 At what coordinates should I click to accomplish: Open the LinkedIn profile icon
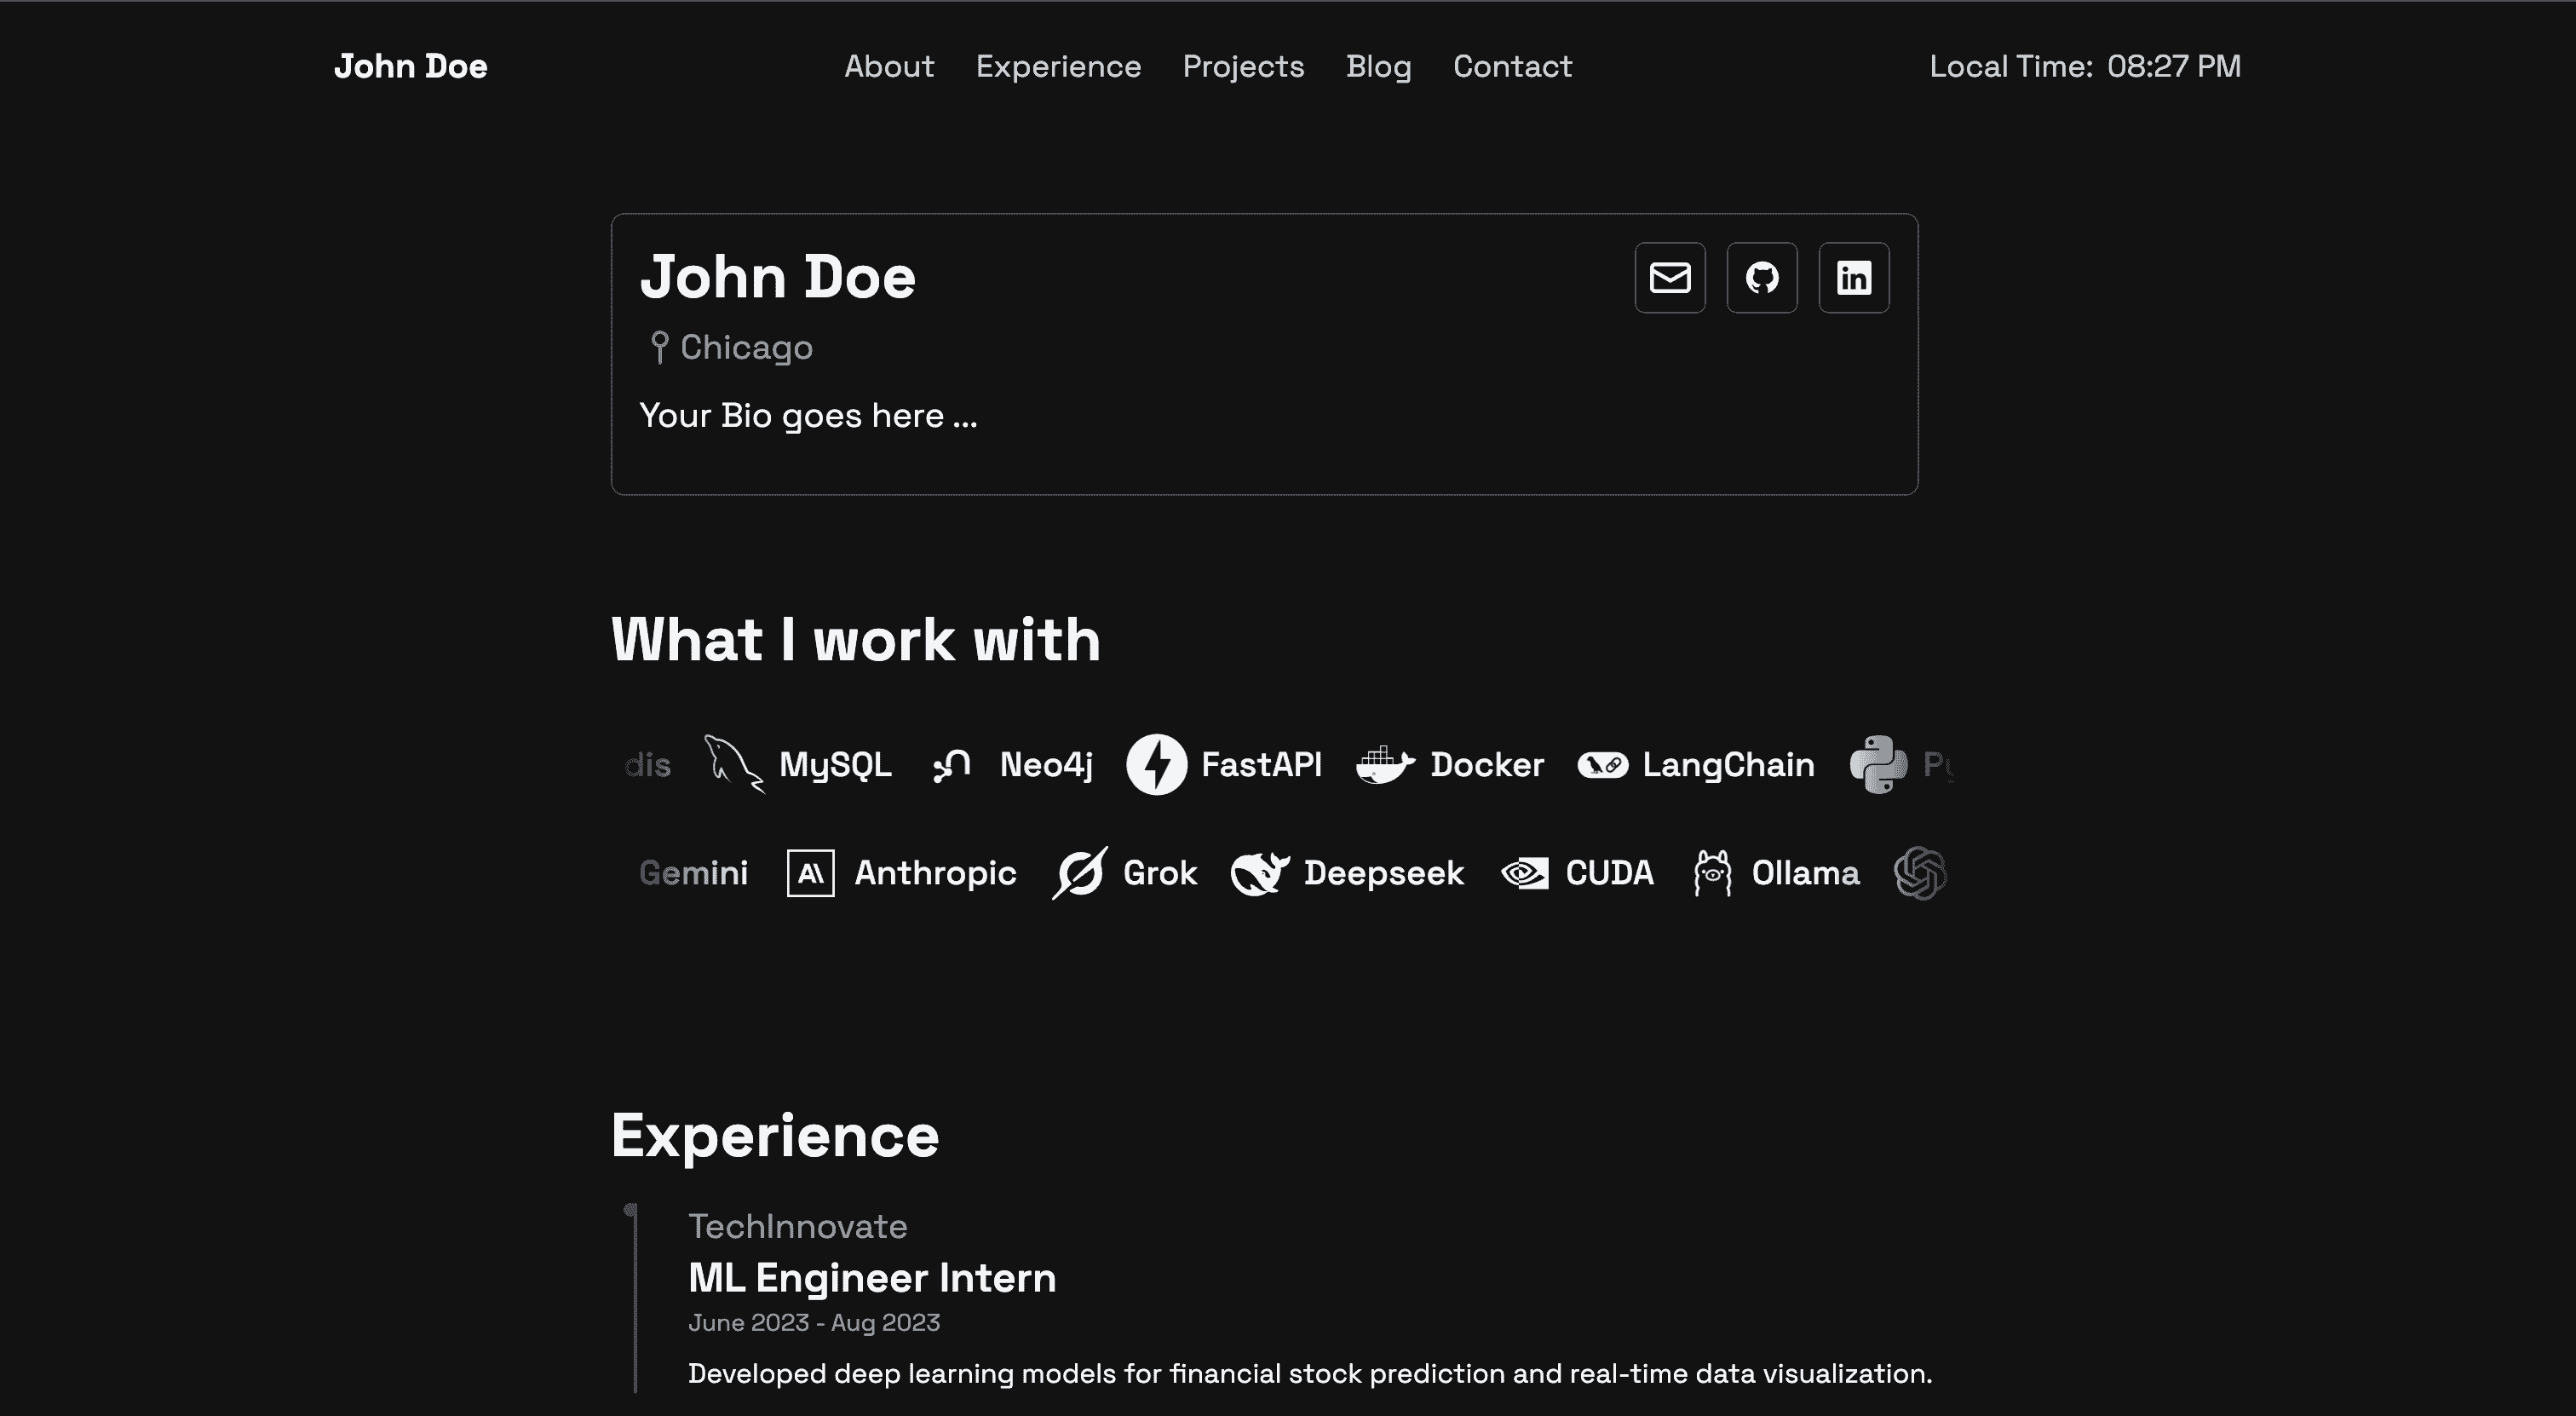point(1853,277)
